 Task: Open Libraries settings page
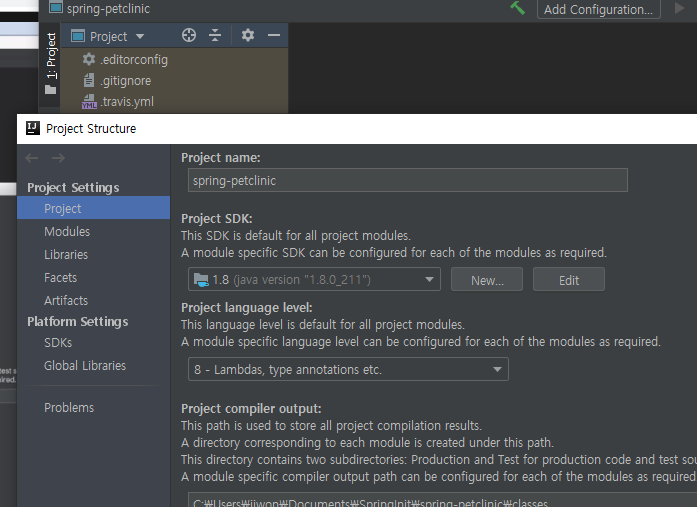(x=66, y=255)
